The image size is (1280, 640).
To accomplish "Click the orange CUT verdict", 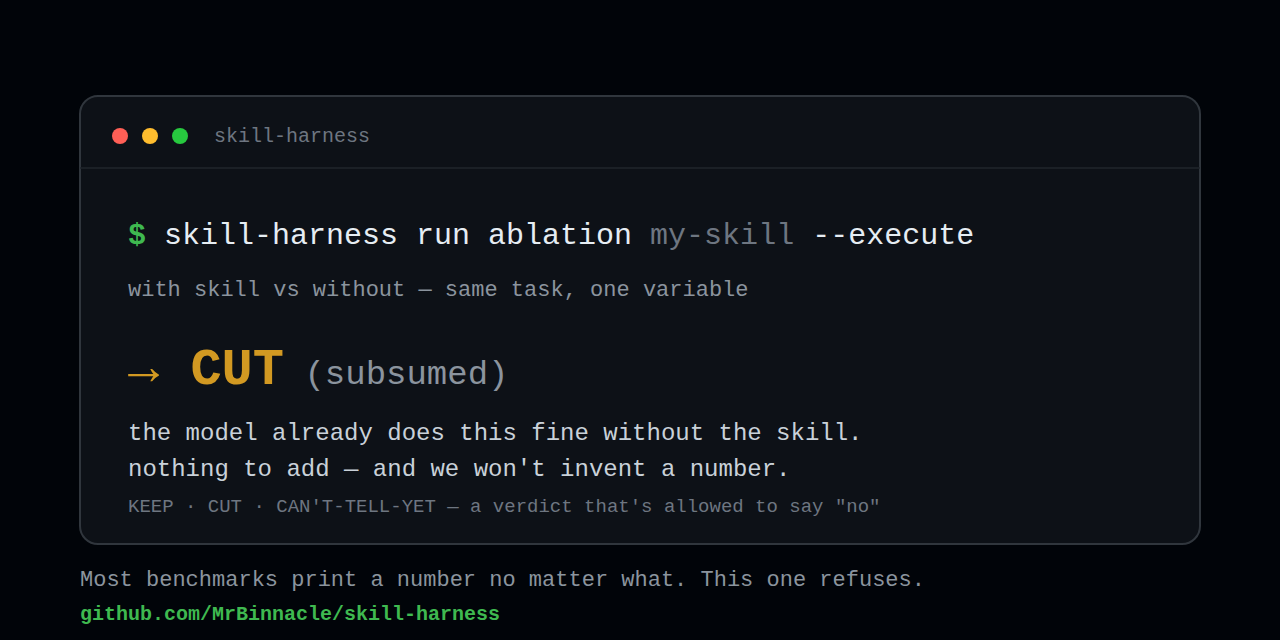I will (x=236, y=369).
